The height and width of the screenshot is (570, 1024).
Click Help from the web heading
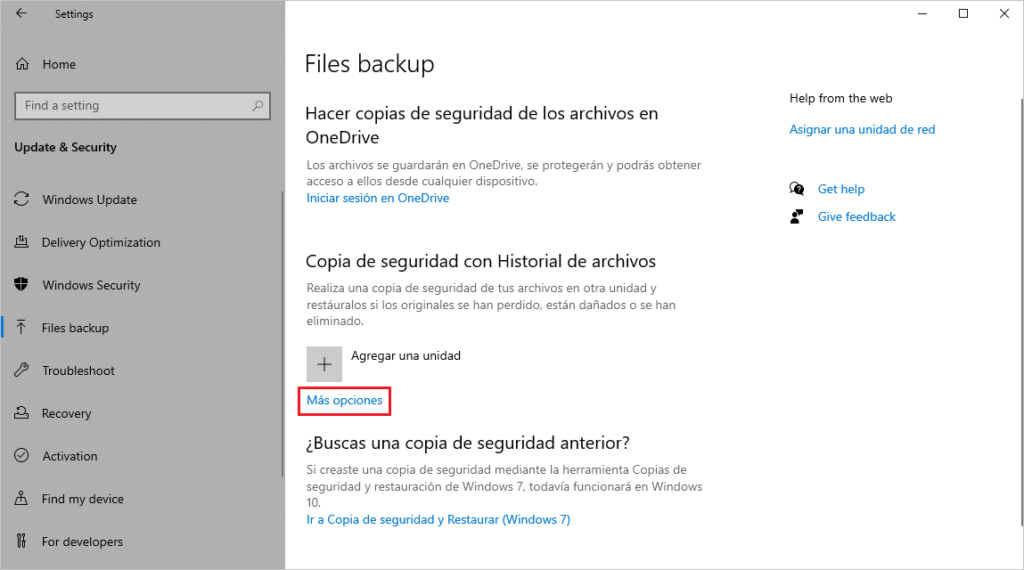coord(840,98)
